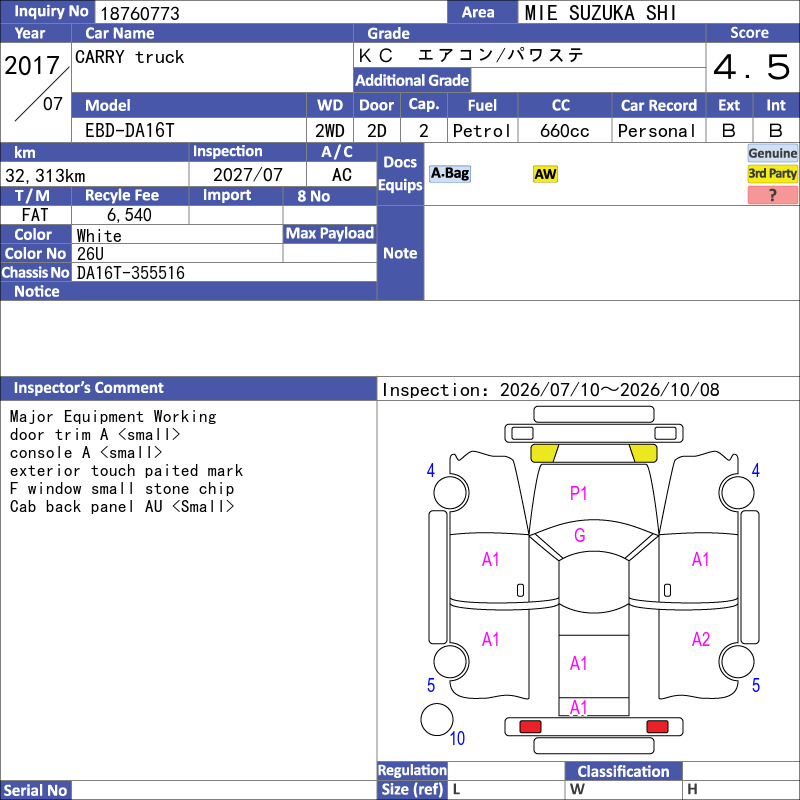Select the yellow 3rd Party legend tag
Viewport: 800px width, 800px height.
click(x=772, y=173)
